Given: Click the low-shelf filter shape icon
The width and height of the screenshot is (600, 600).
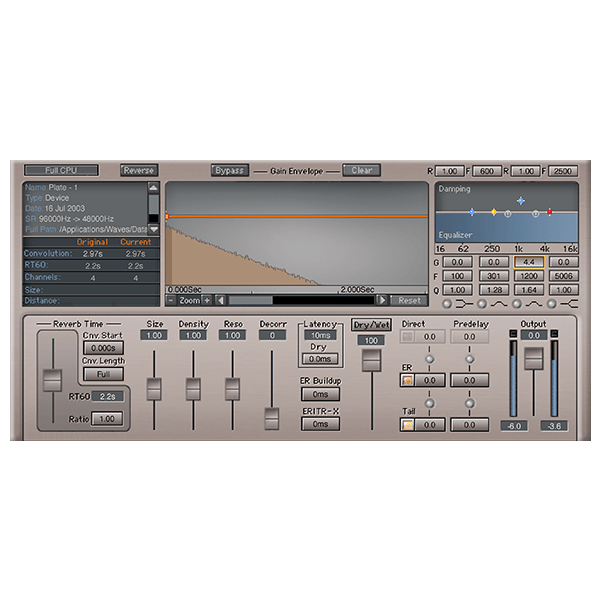Looking at the screenshot, I should [x=464, y=304].
